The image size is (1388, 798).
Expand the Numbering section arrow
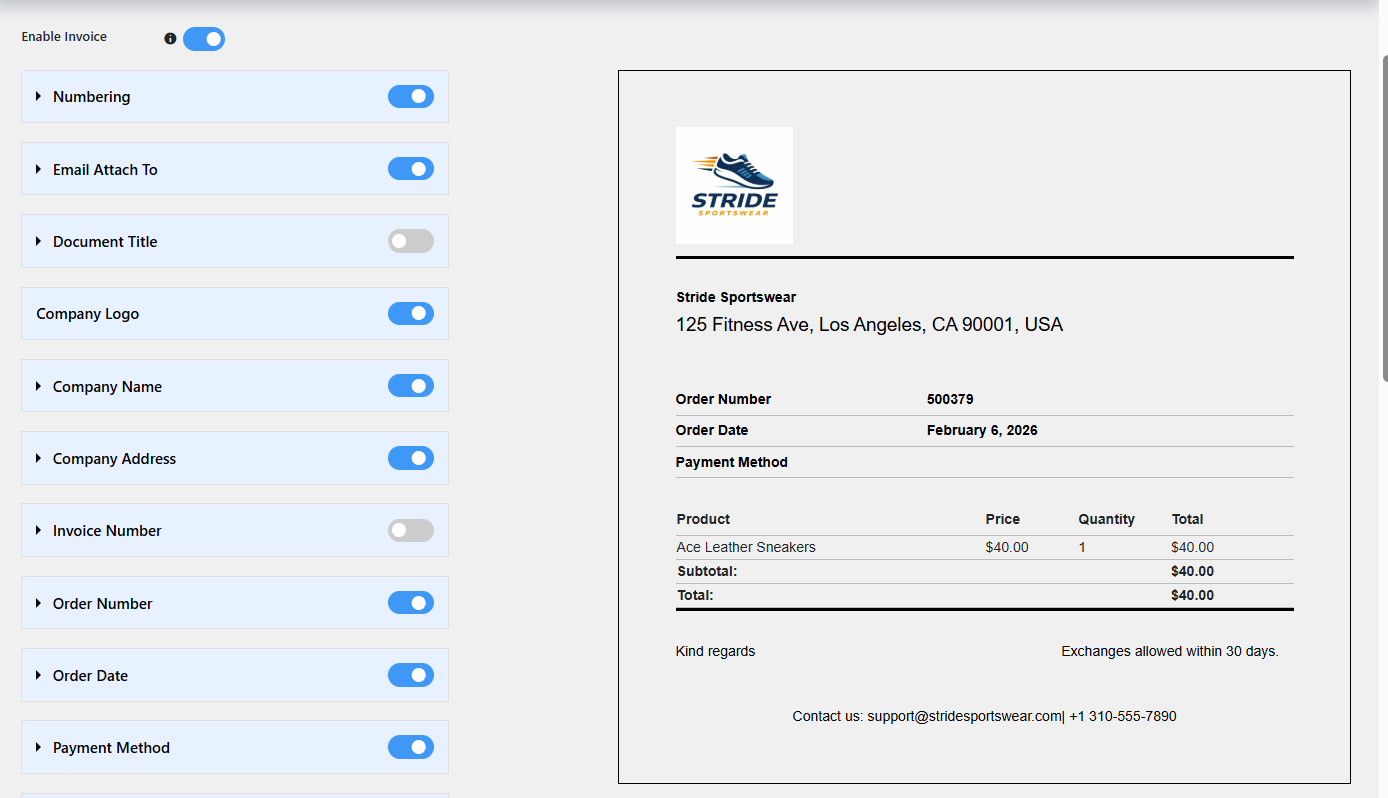pyautogui.click(x=39, y=96)
